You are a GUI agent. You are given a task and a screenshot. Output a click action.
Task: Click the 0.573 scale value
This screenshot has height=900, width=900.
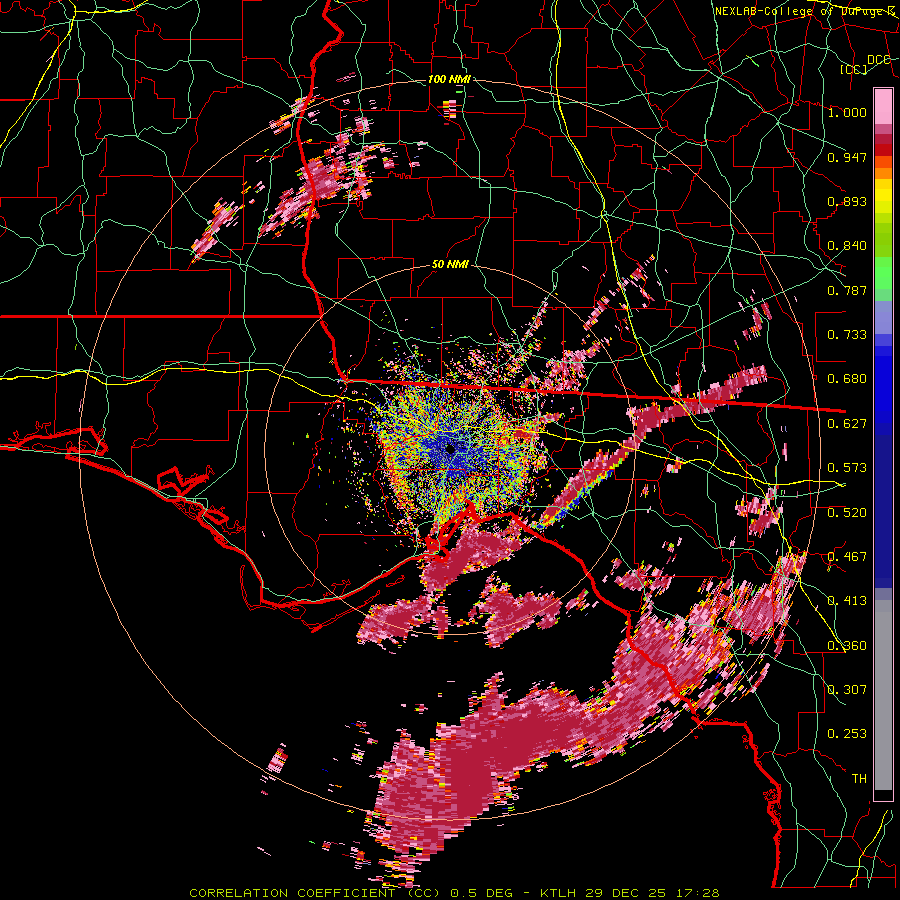point(847,468)
